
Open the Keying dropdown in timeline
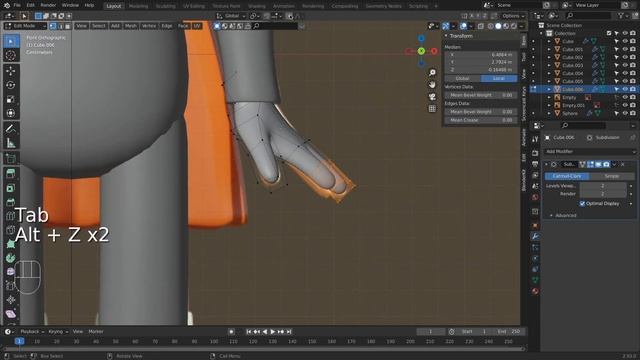point(58,331)
